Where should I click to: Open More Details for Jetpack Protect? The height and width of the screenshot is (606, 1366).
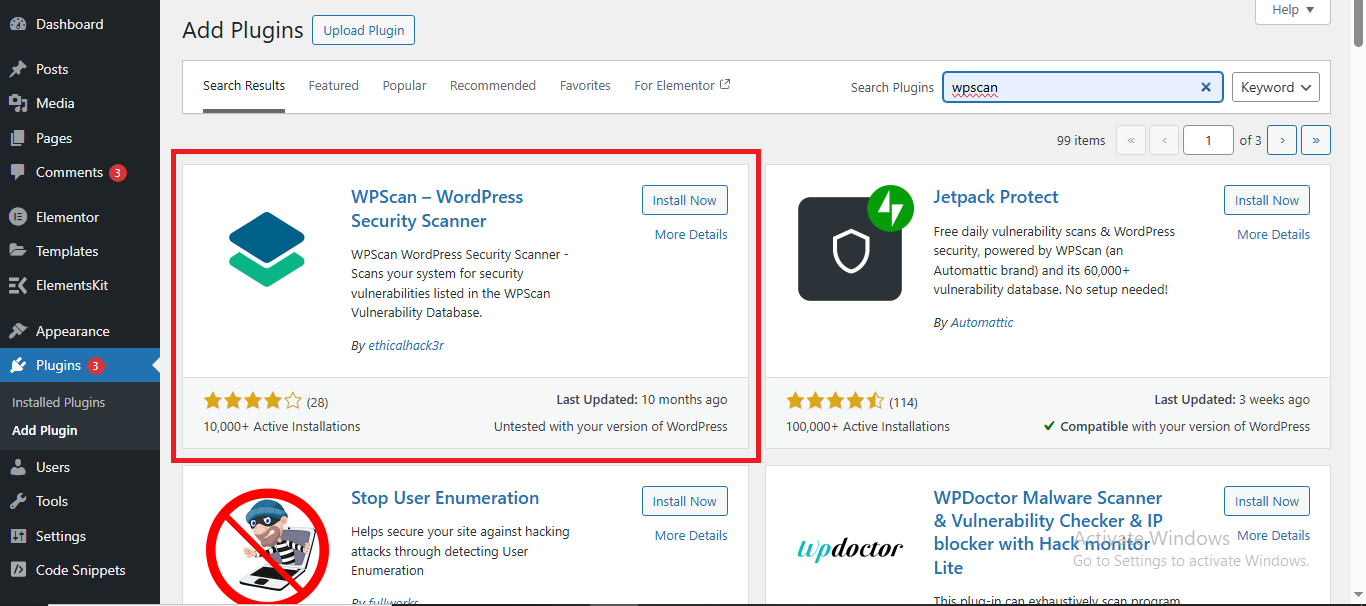[x=1273, y=234]
